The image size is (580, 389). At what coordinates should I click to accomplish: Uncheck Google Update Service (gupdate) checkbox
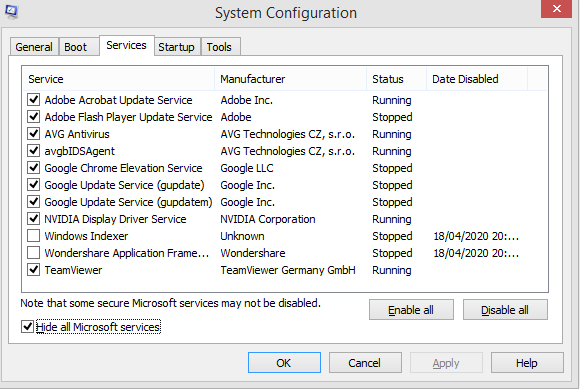tap(34, 185)
